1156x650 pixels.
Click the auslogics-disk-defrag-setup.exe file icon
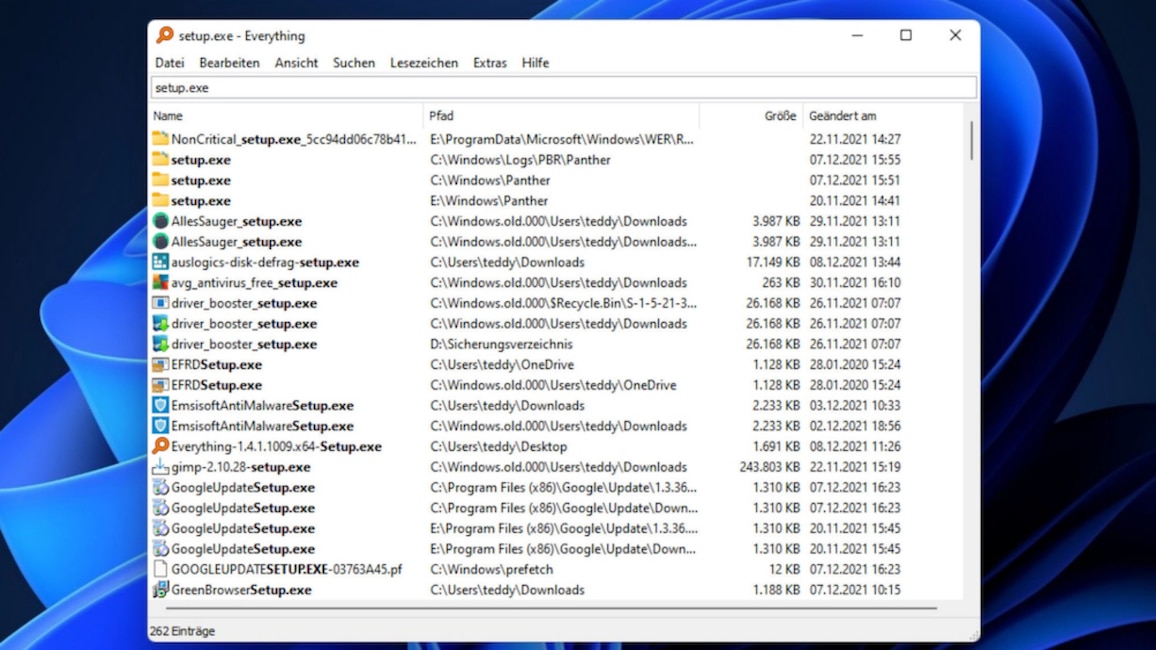(x=160, y=262)
